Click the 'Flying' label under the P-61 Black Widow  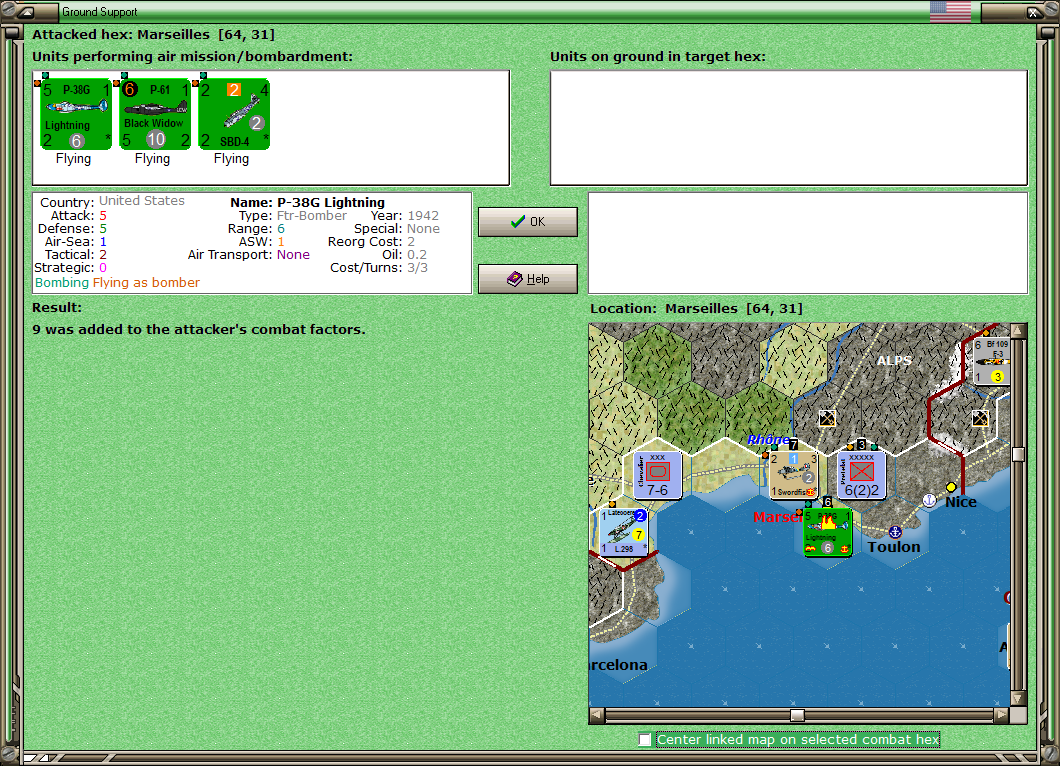click(x=152, y=158)
